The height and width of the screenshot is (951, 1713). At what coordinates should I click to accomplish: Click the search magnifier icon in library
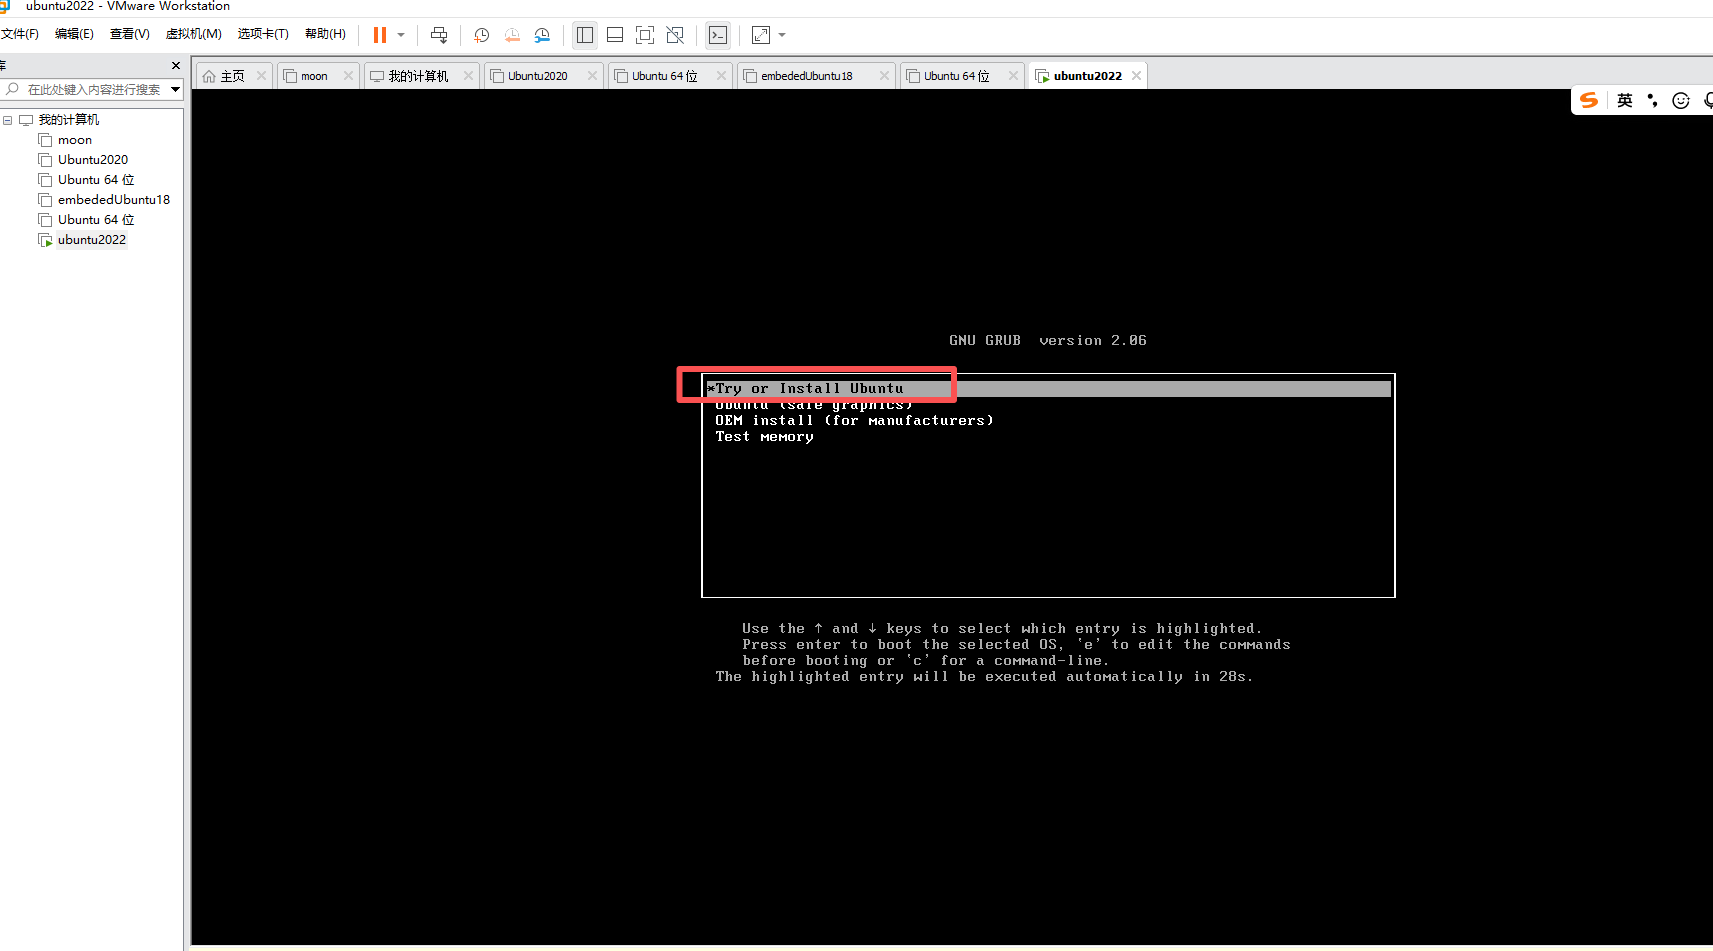12,90
